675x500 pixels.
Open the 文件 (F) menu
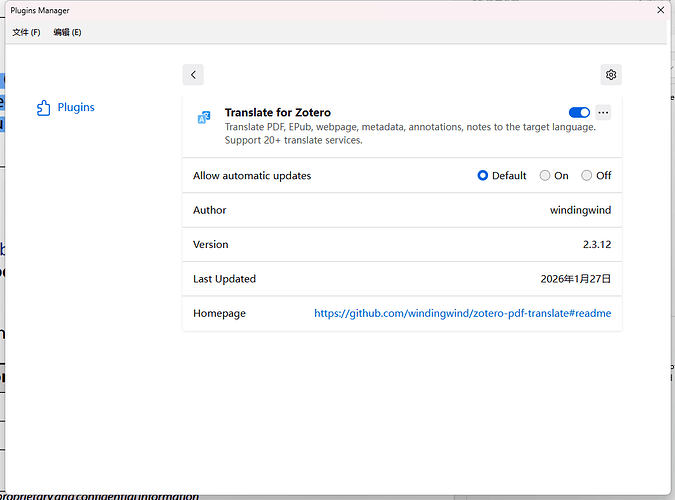pyautogui.click(x=26, y=32)
